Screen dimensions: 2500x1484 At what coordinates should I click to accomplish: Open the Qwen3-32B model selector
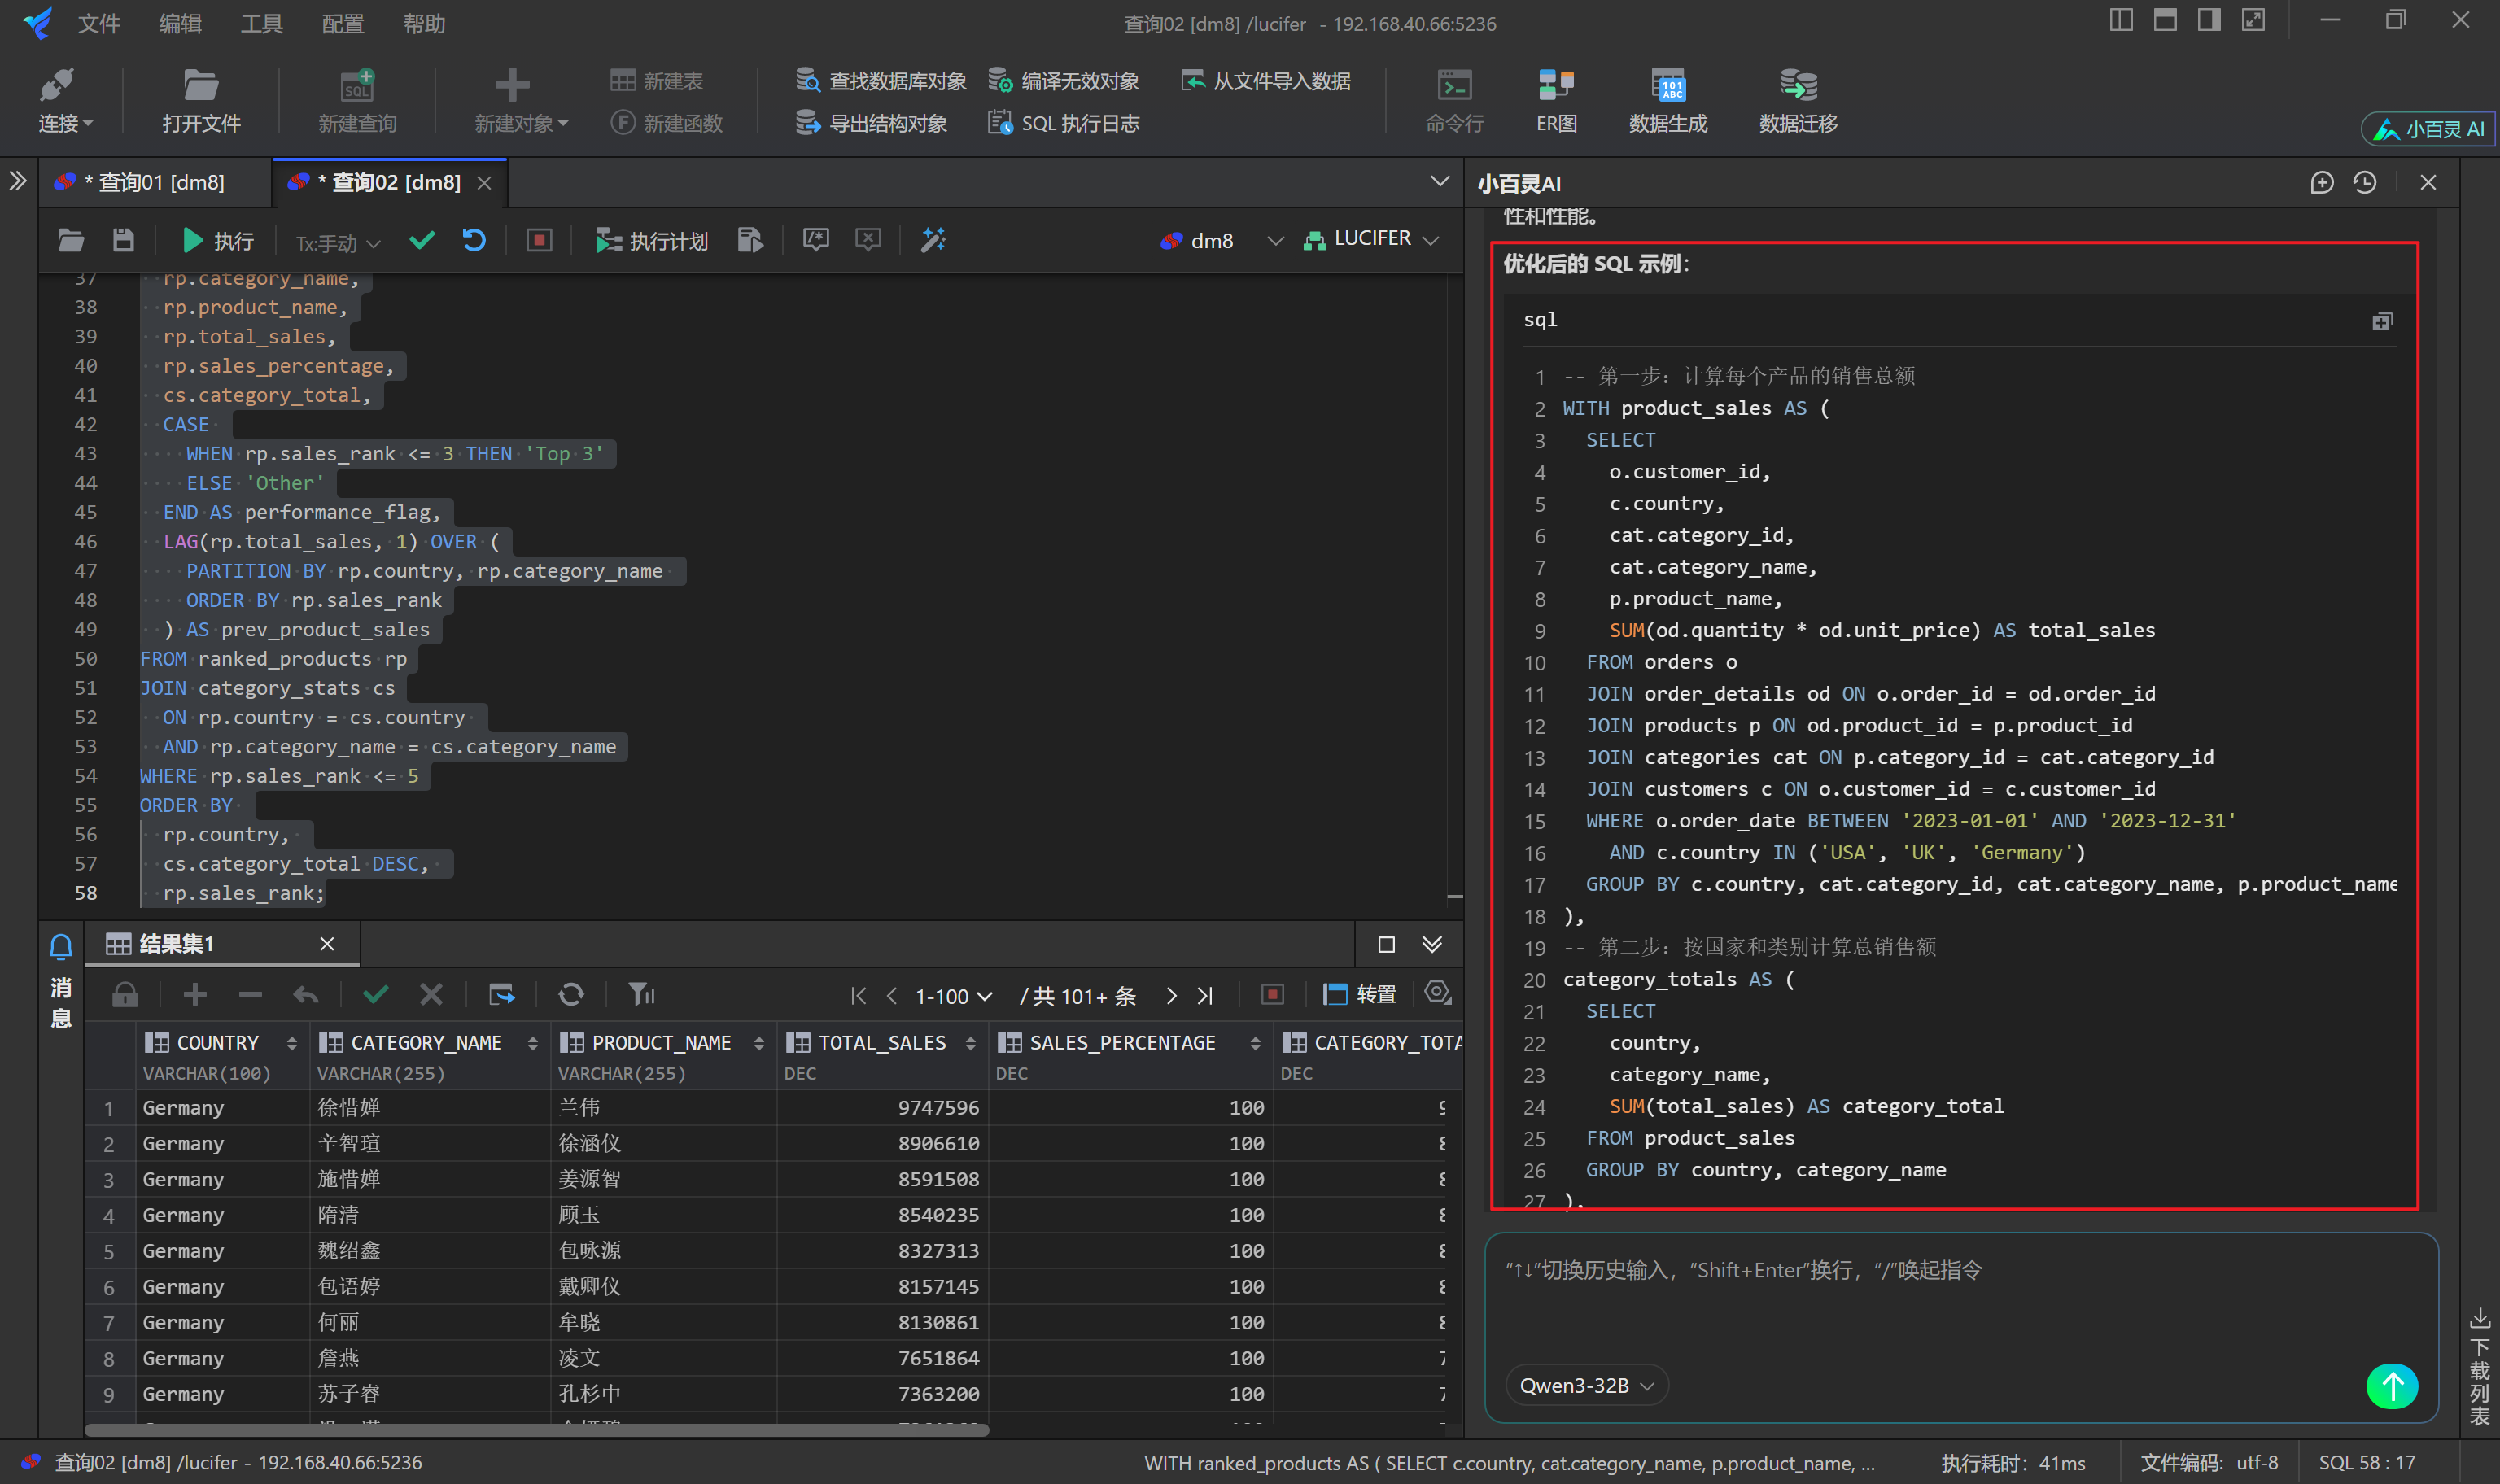point(1586,1385)
